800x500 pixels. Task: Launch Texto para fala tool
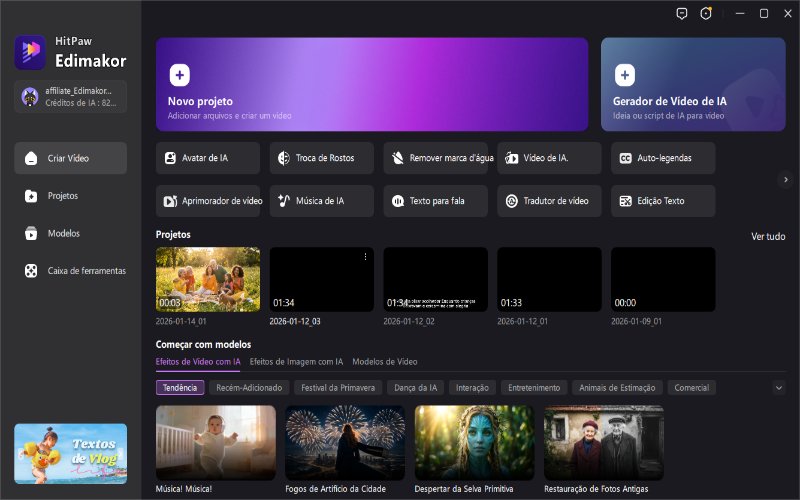pos(436,201)
